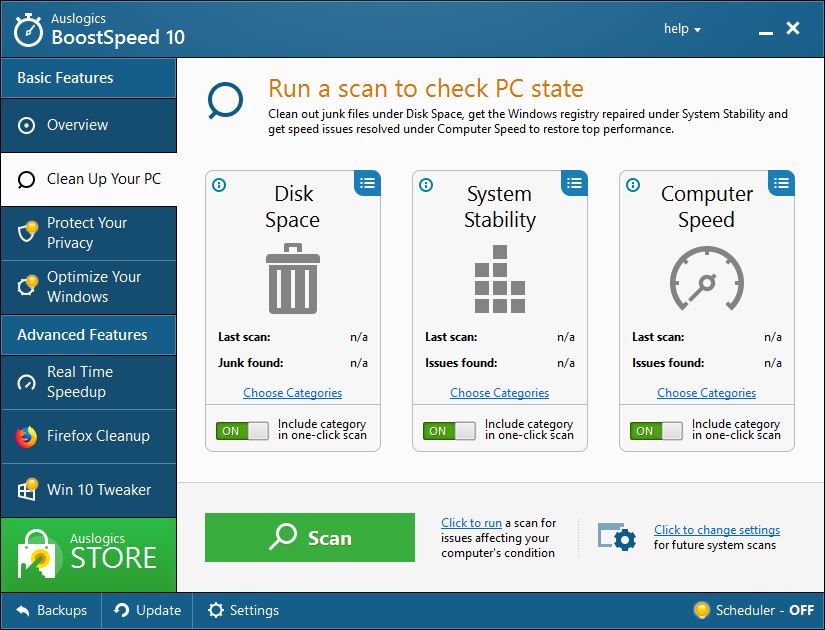Open info icon on Computer Speed card
The height and width of the screenshot is (630, 825).
click(633, 185)
